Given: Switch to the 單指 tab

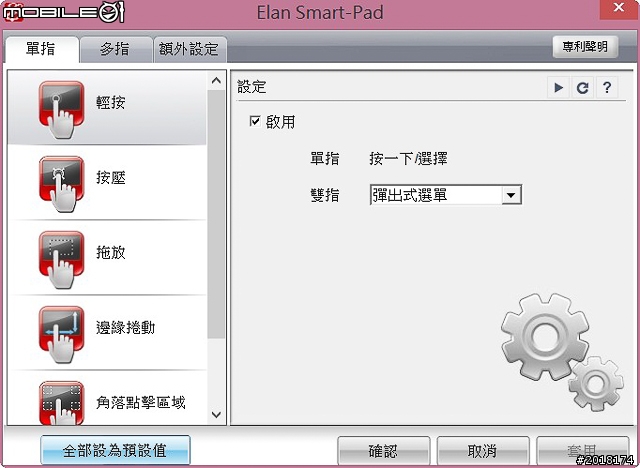Looking at the screenshot, I should pyautogui.click(x=41, y=49).
